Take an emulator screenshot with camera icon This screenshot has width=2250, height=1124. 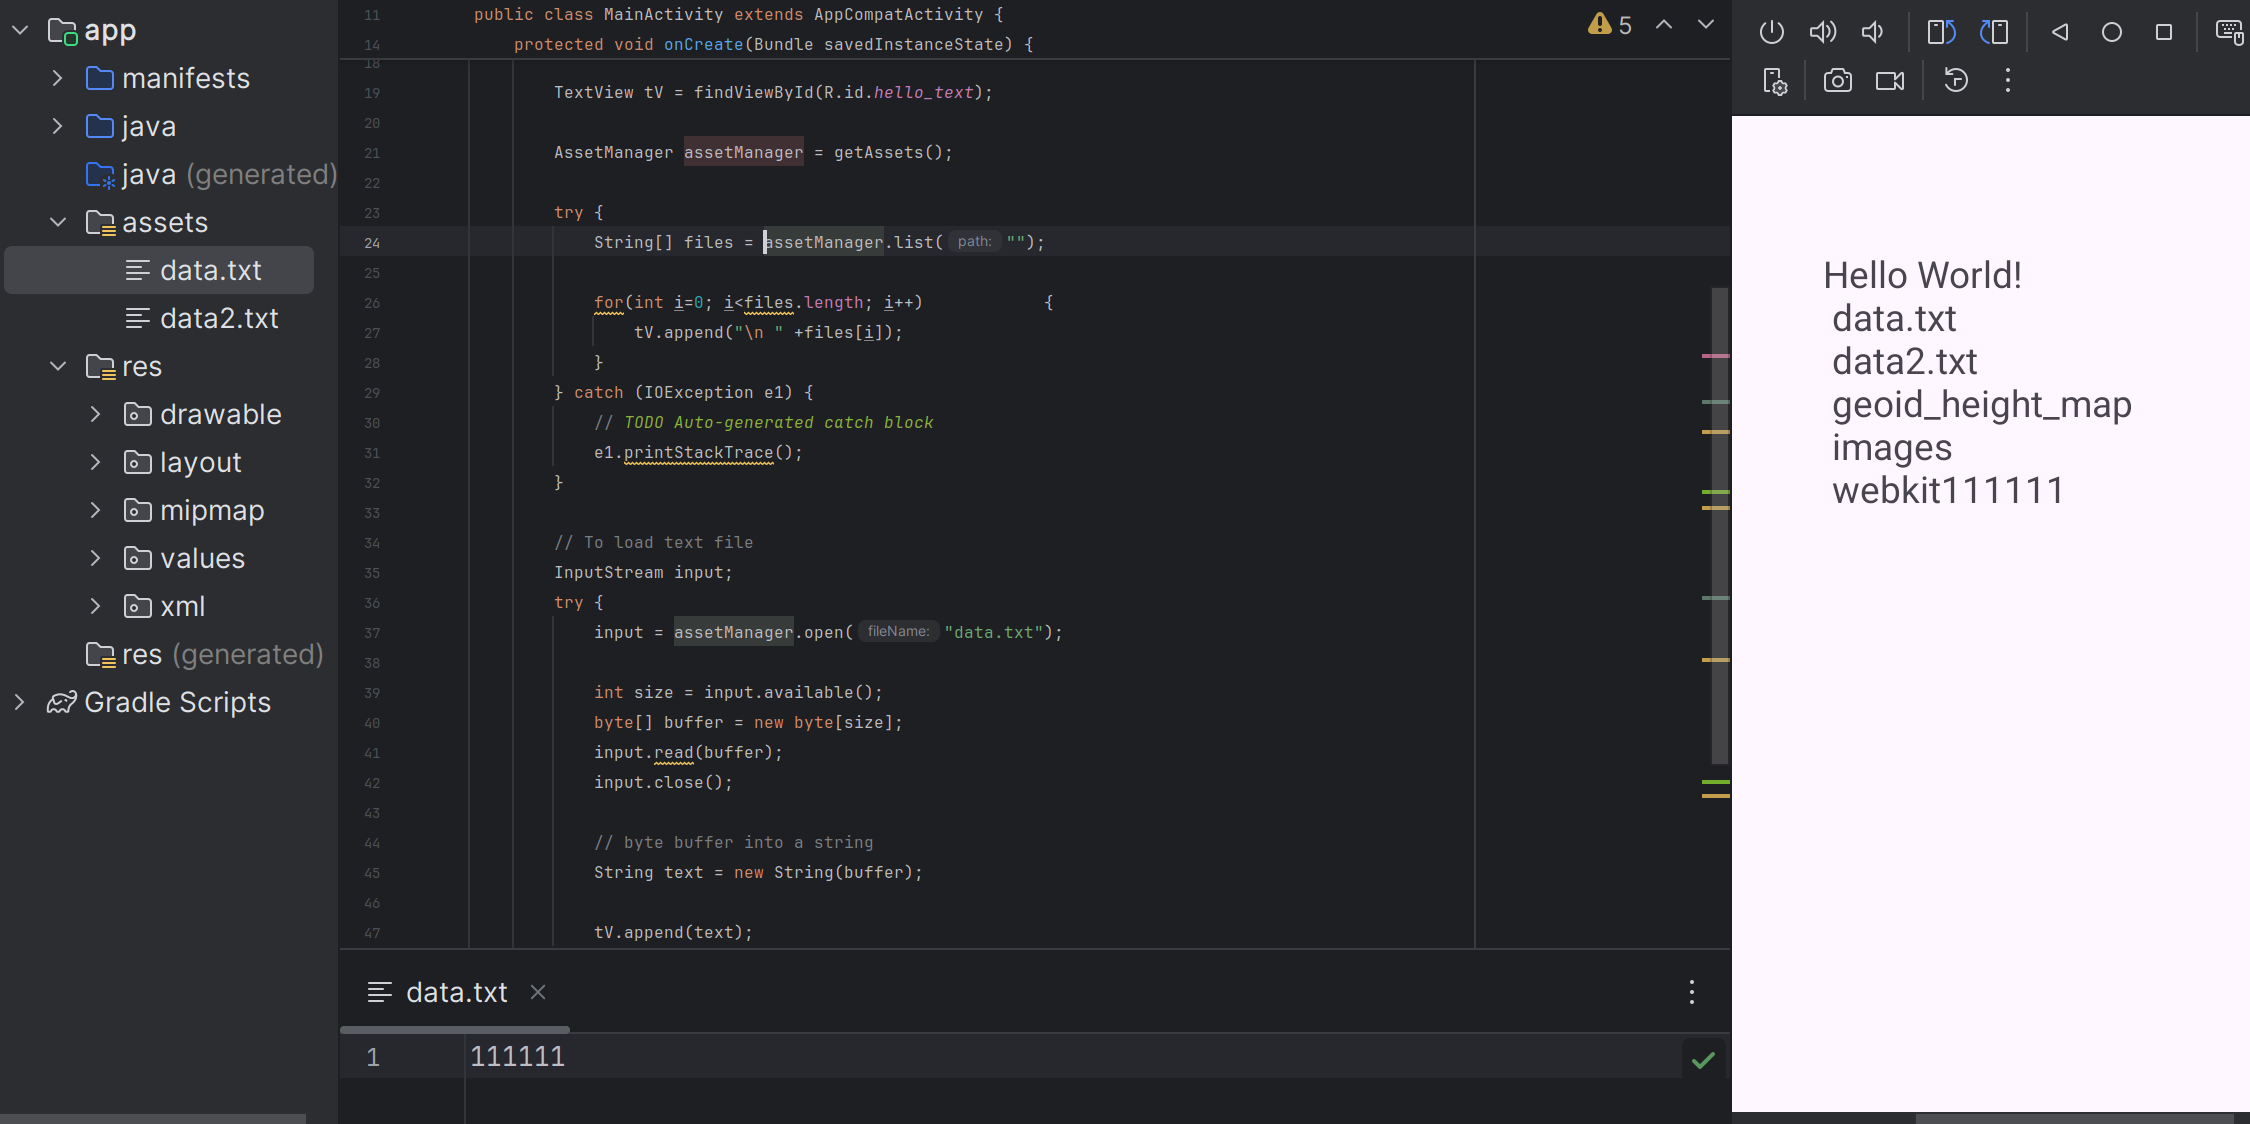click(1837, 81)
